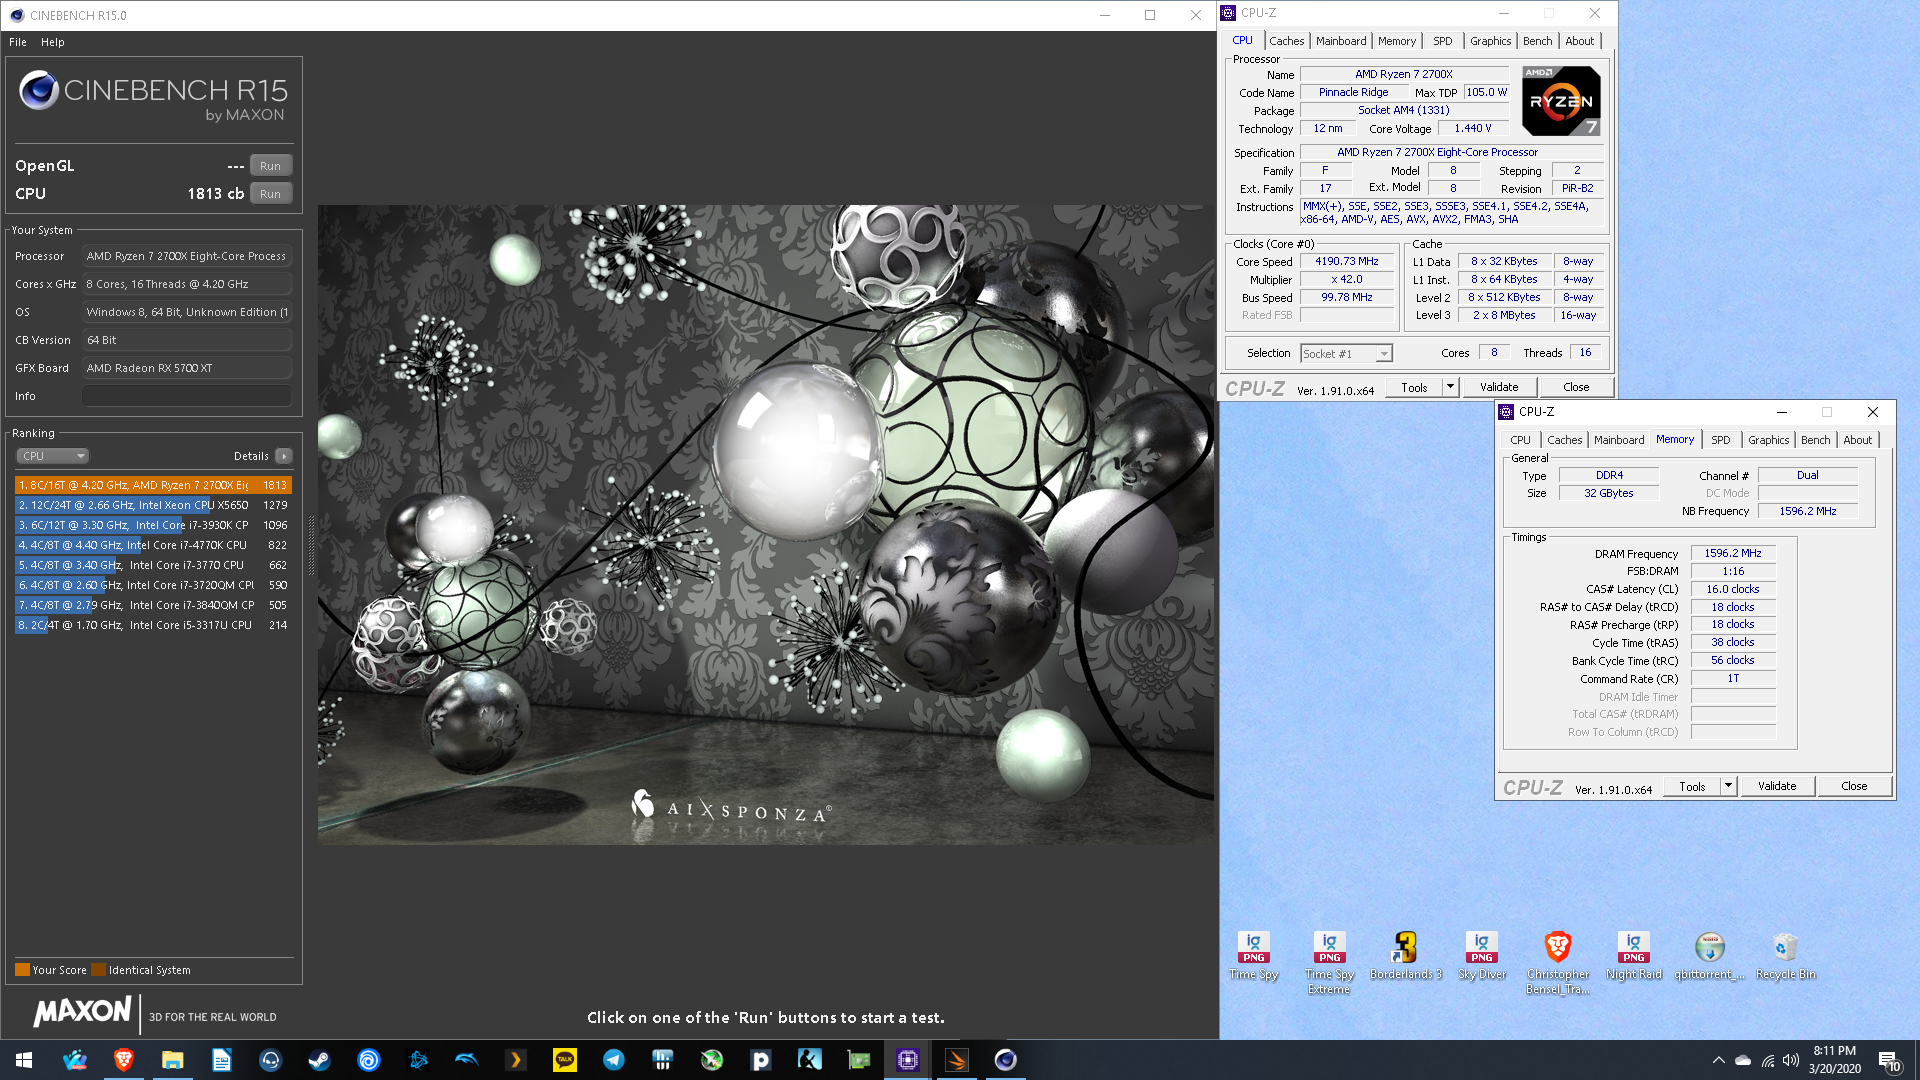The width and height of the screenshot is (1920, 1080).
Task: Open Brave browser from taskbar
Action: click(124, 1060)
